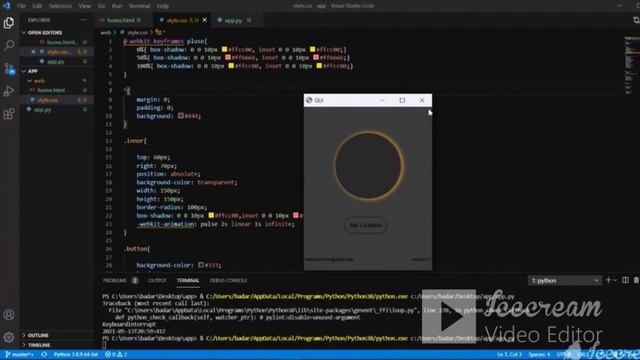640x360 pixels.
Task: Click glowing circle in GUI window
Action: (369, 166)
